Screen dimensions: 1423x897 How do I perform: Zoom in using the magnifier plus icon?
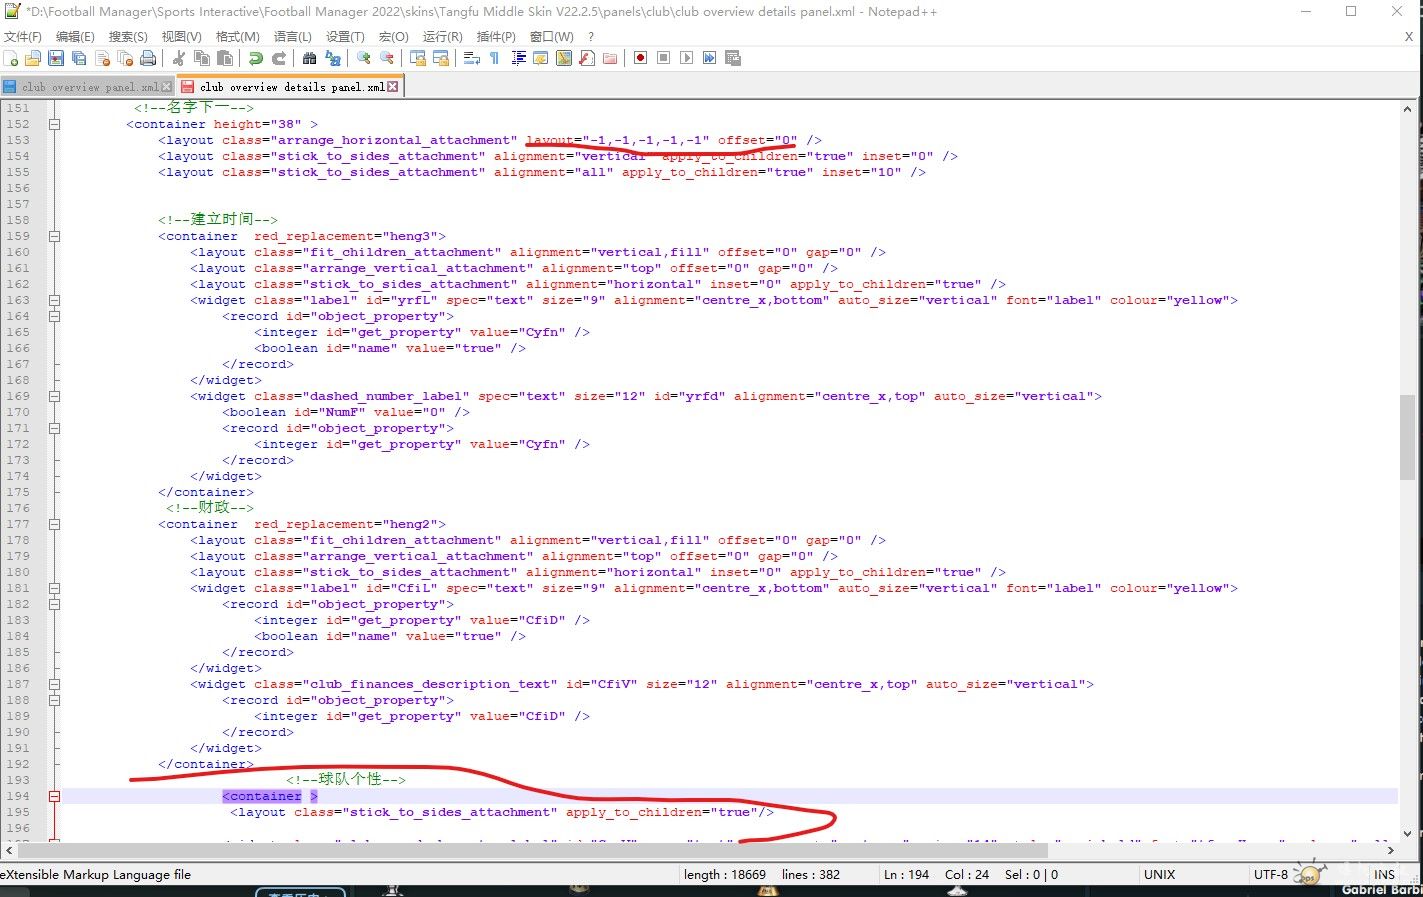tap(364, 58)
